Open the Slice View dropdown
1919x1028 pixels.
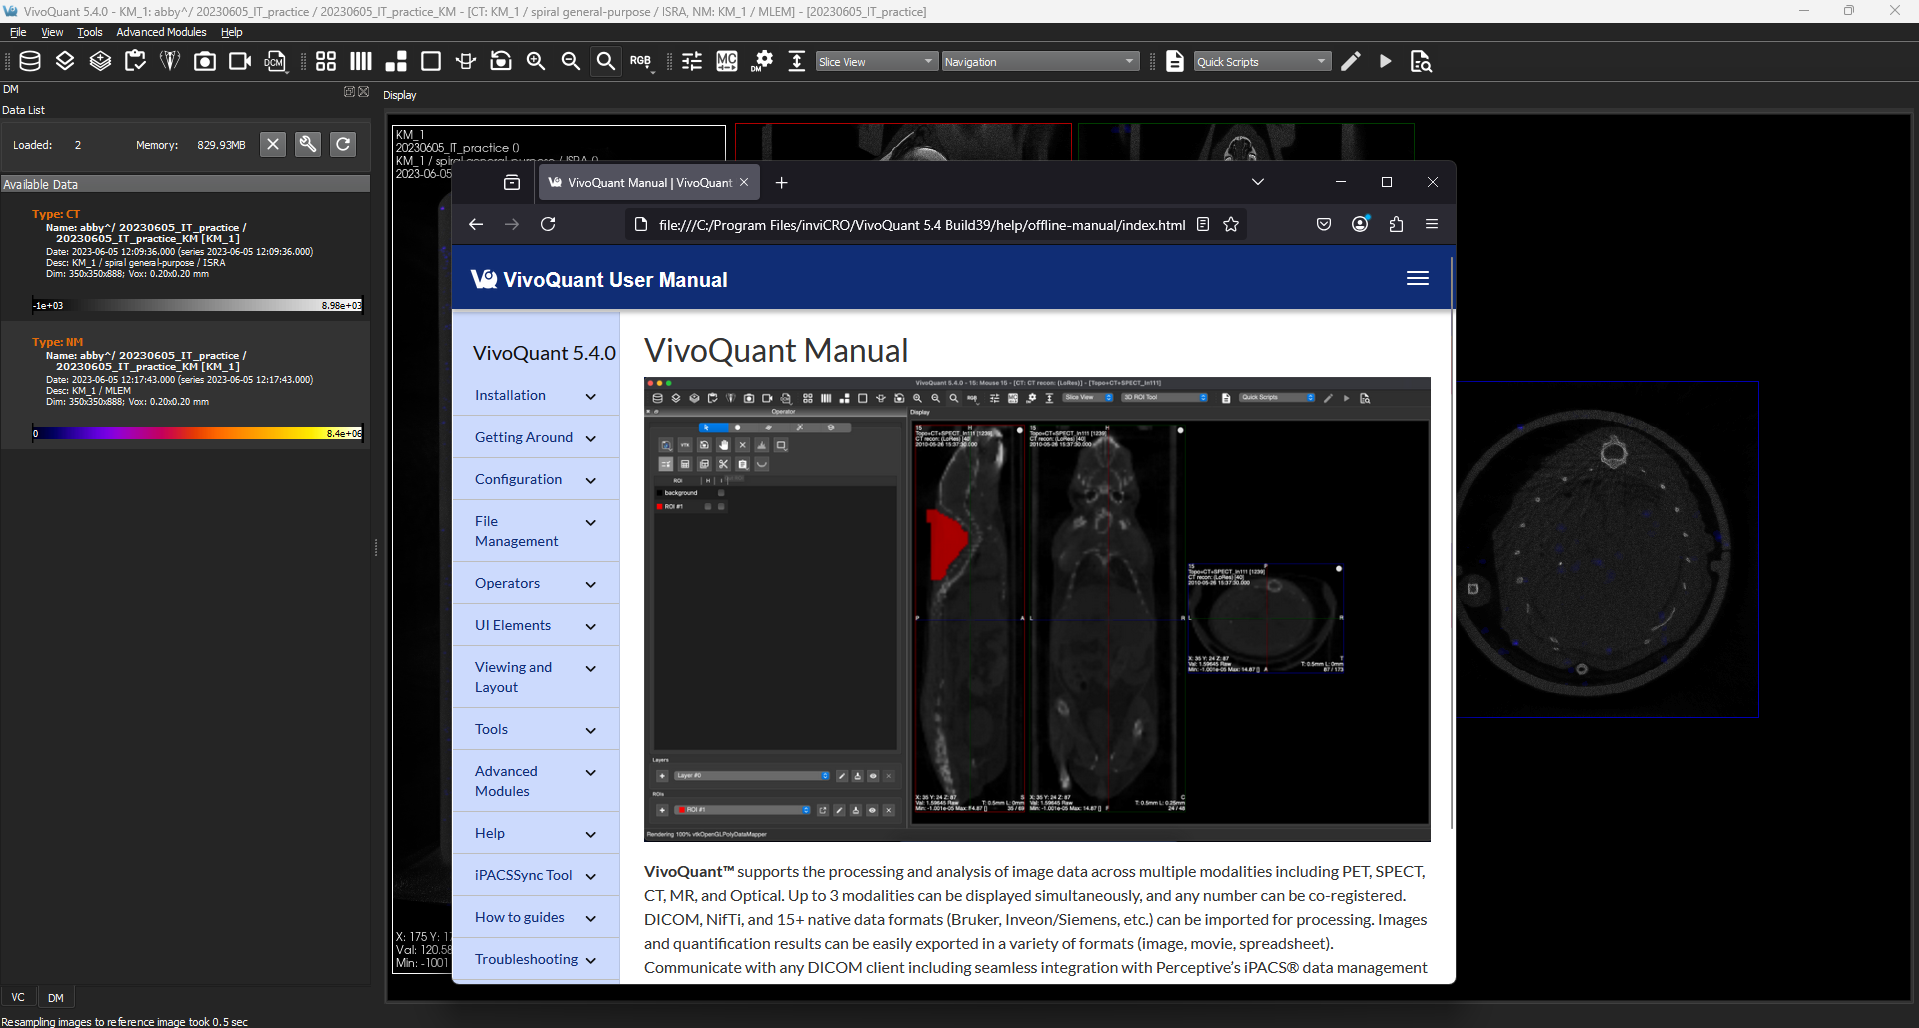[877, 61]
